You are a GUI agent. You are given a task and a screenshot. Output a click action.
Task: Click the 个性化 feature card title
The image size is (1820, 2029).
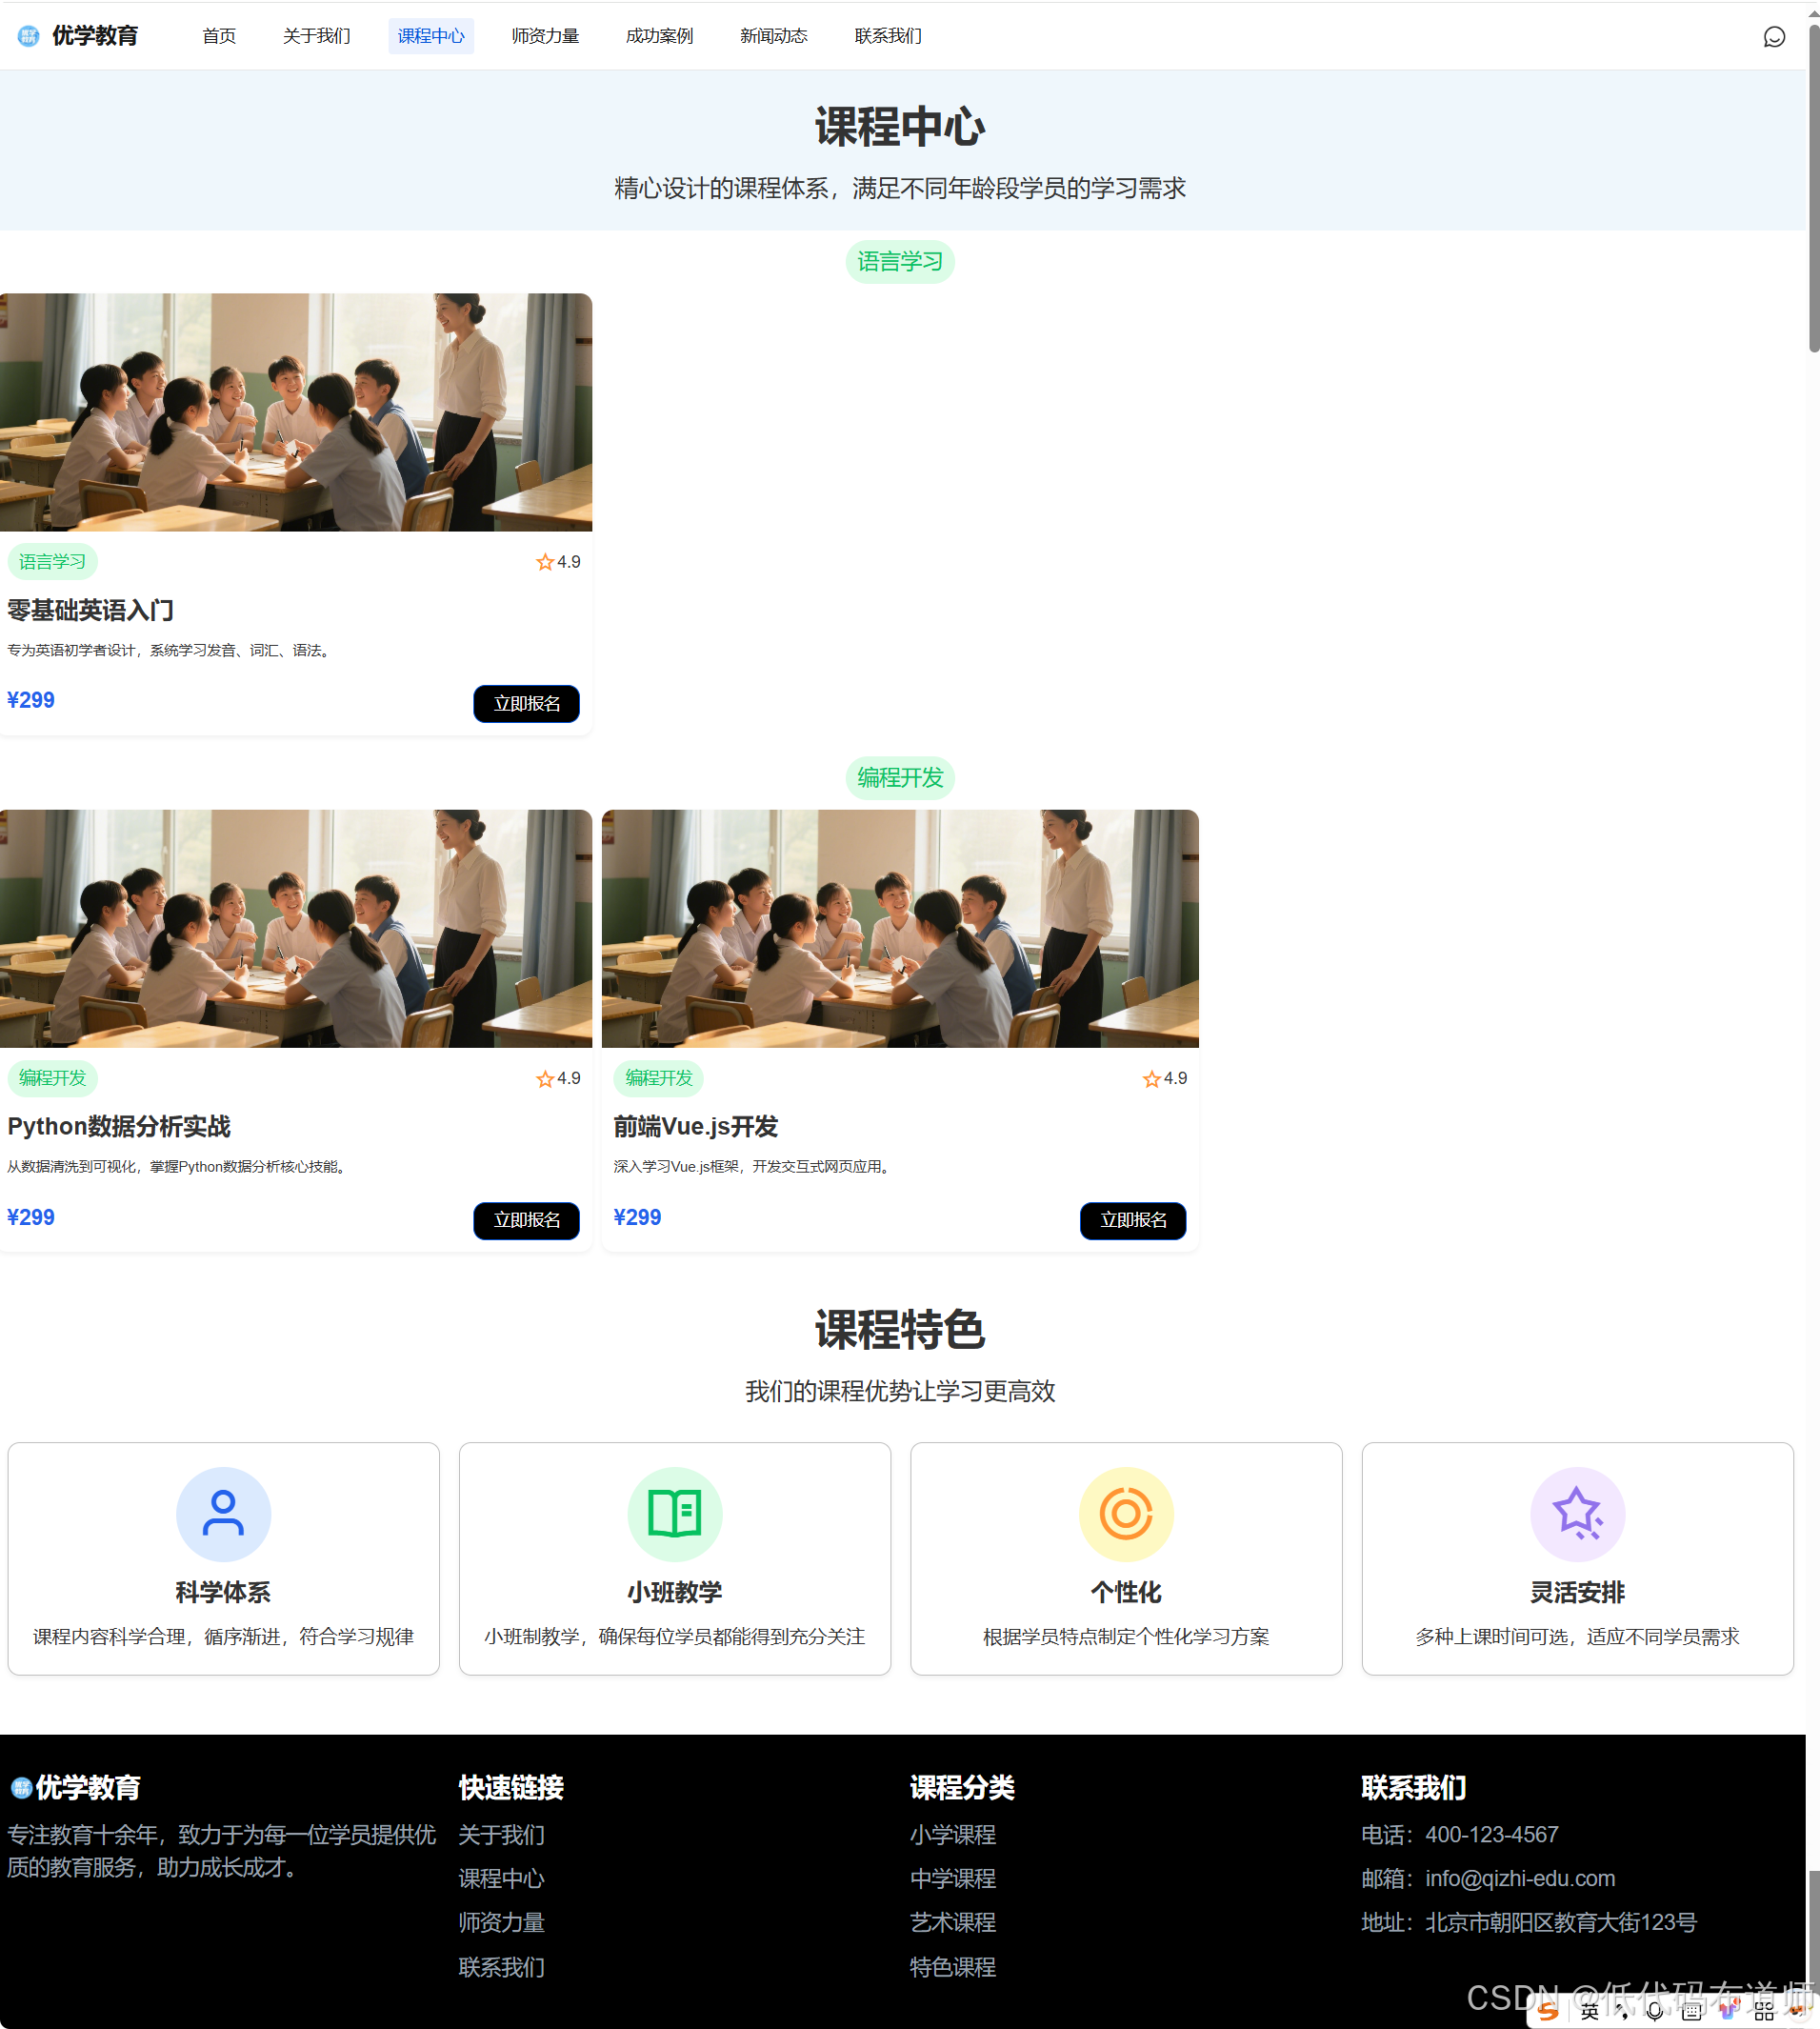coord(1126,1592)
